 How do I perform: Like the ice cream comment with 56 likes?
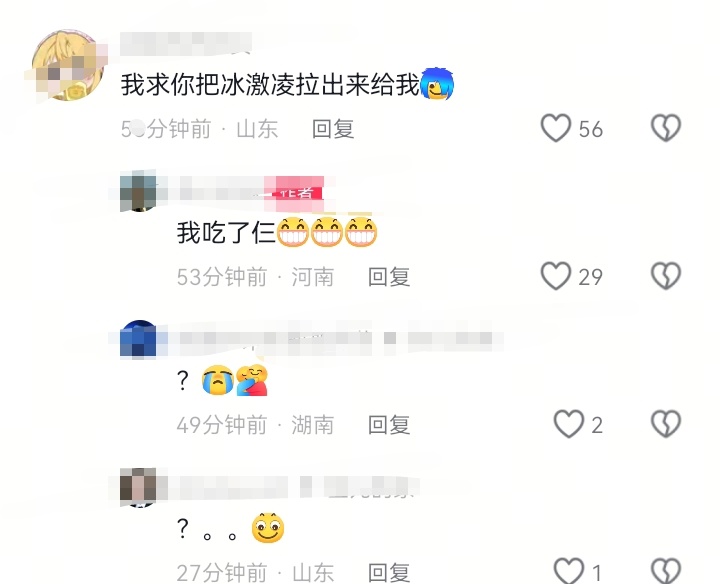click(x=556, y=128)
